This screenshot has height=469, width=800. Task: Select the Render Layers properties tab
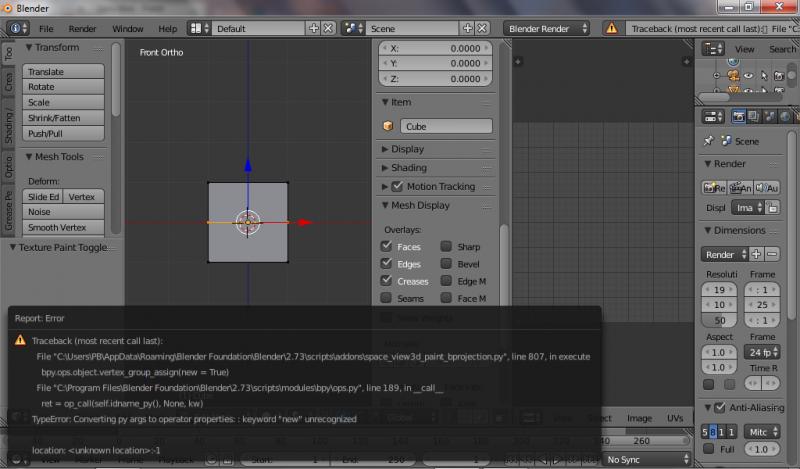coord(754,117)
